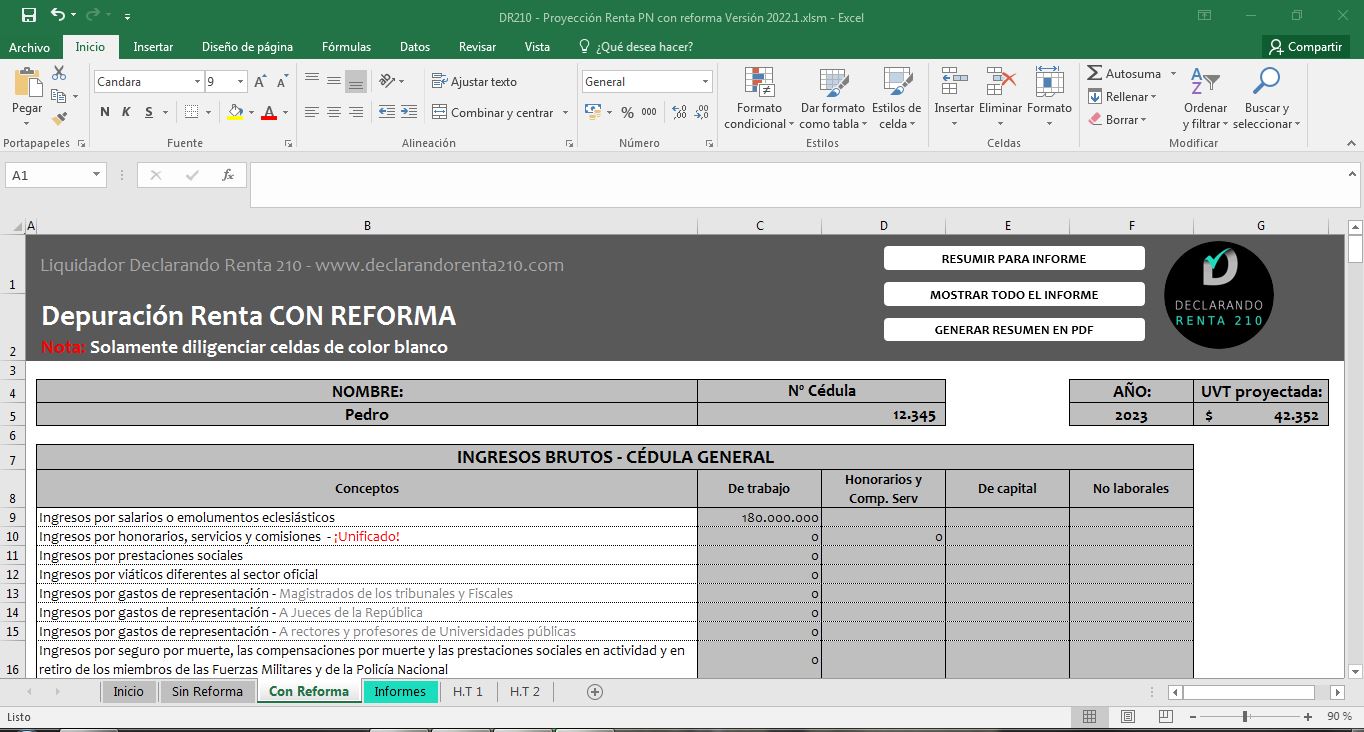Open the Candara font name dropdown
This screenshot has width=1364, height=732.
click(x=197, y=82)
